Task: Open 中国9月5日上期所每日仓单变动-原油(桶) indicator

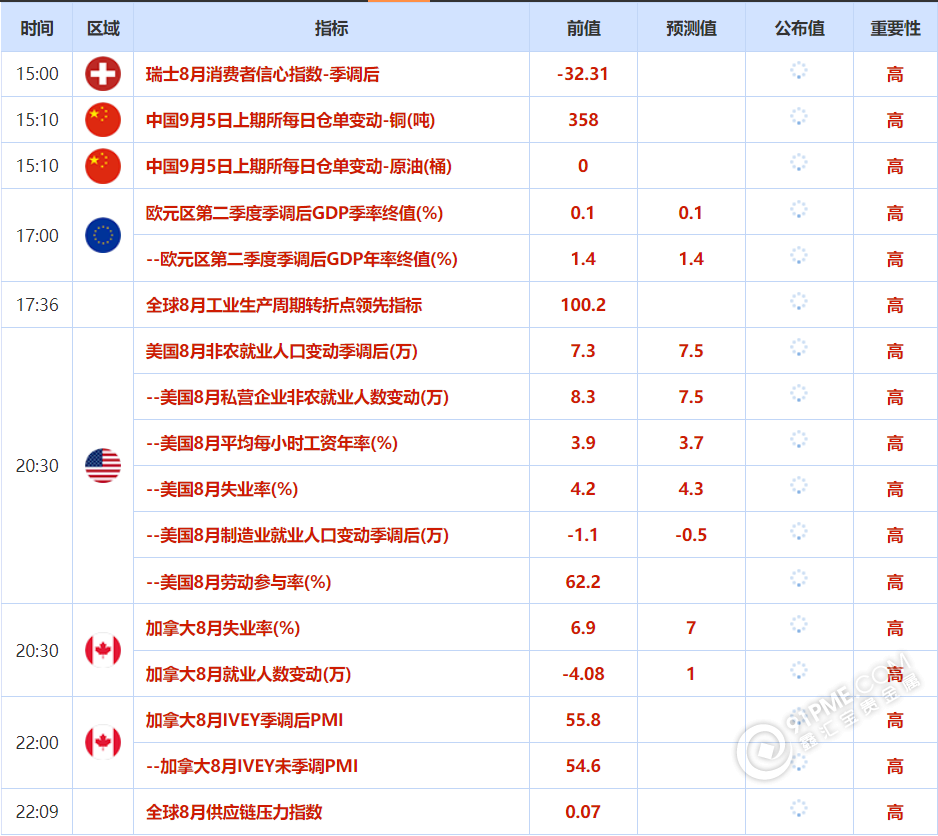Action: 299,166
